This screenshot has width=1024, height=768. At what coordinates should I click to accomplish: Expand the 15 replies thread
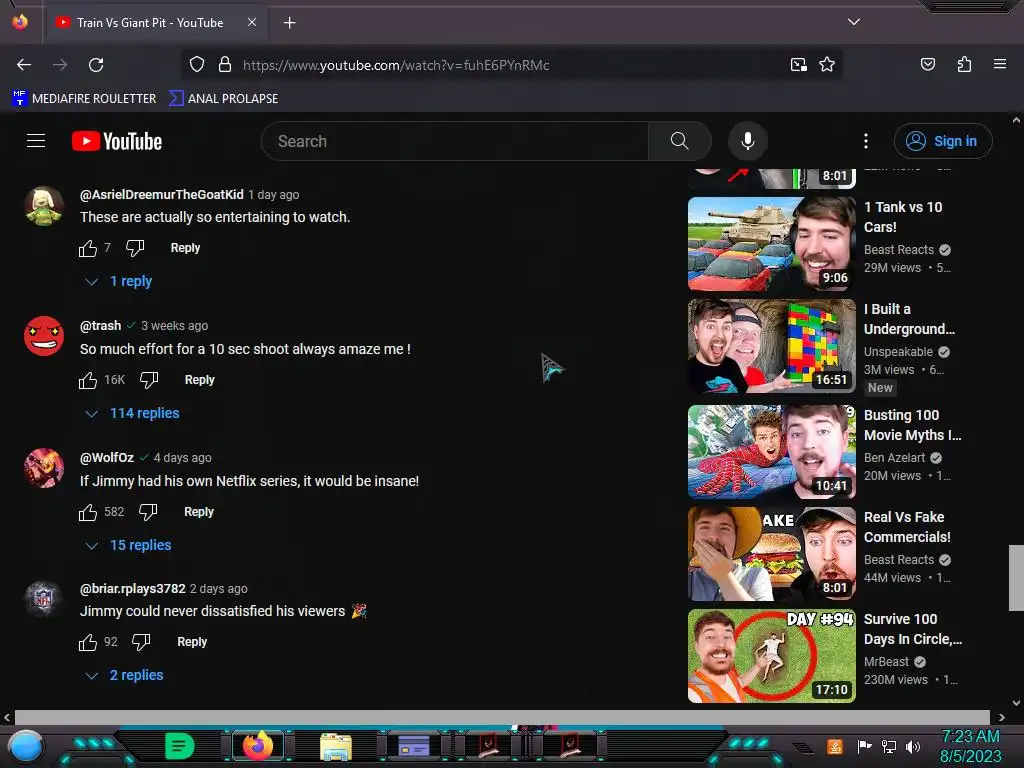pos(129,545)
